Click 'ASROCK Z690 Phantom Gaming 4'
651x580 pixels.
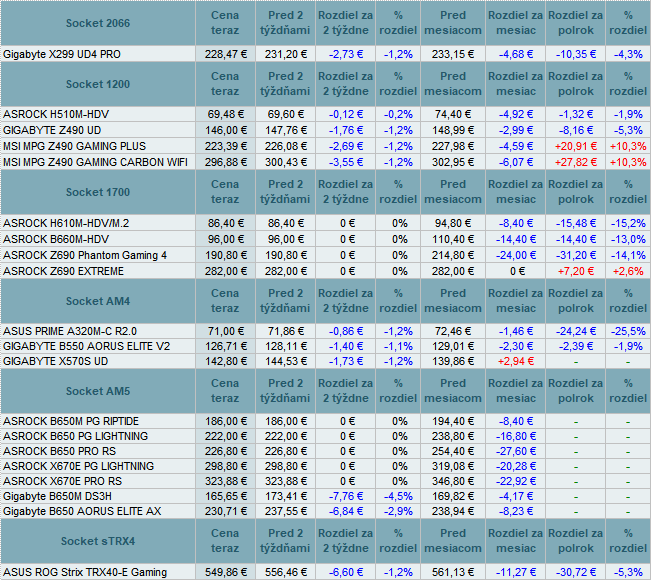tap(85, 255)
